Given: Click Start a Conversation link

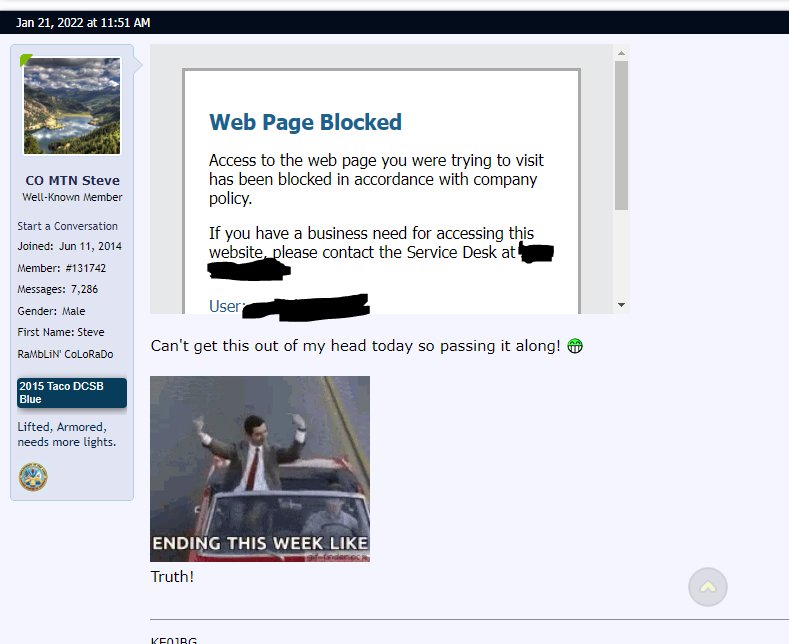Looking at the screenshot, I should coord(67,226).
